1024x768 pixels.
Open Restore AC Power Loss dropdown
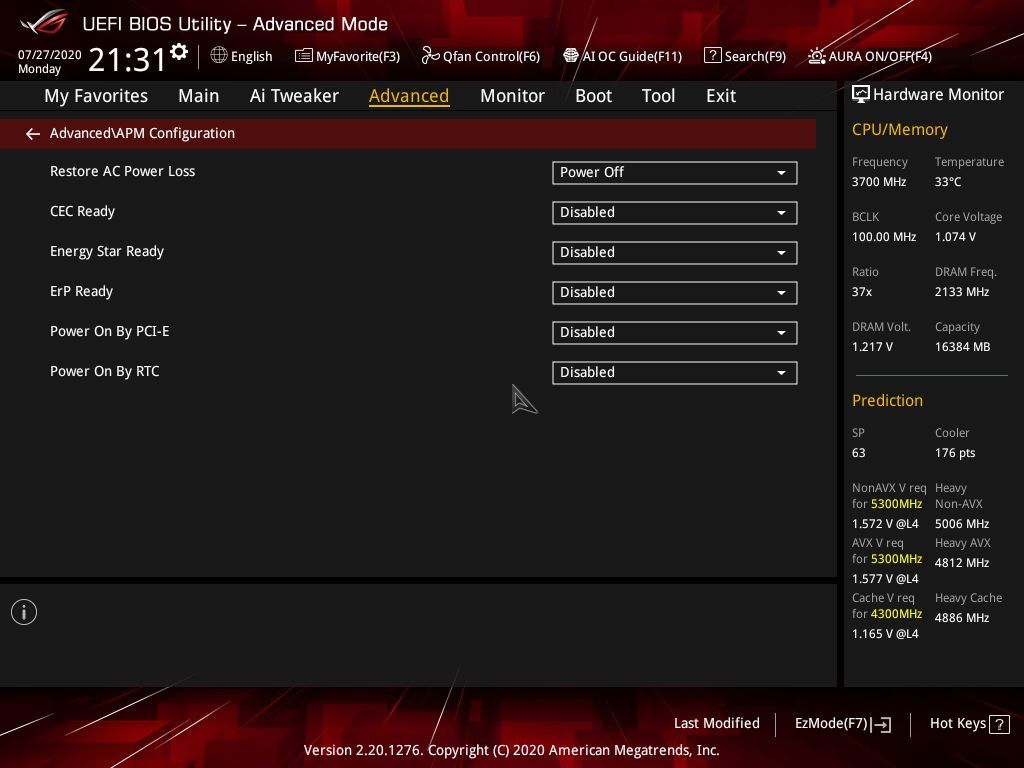point(675,172)
